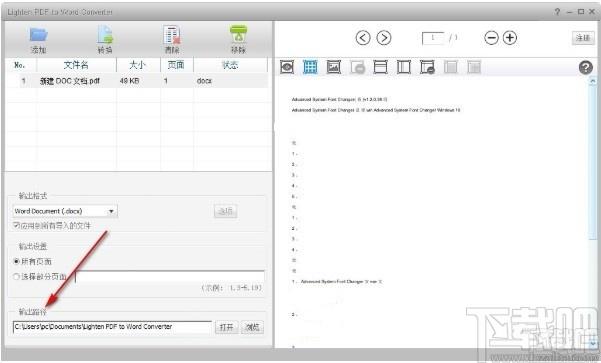Go to next page with right arrow
Image resolution: width=601 pixels, height=363 pixels.
pyautogui.click(x=384, y=38)
